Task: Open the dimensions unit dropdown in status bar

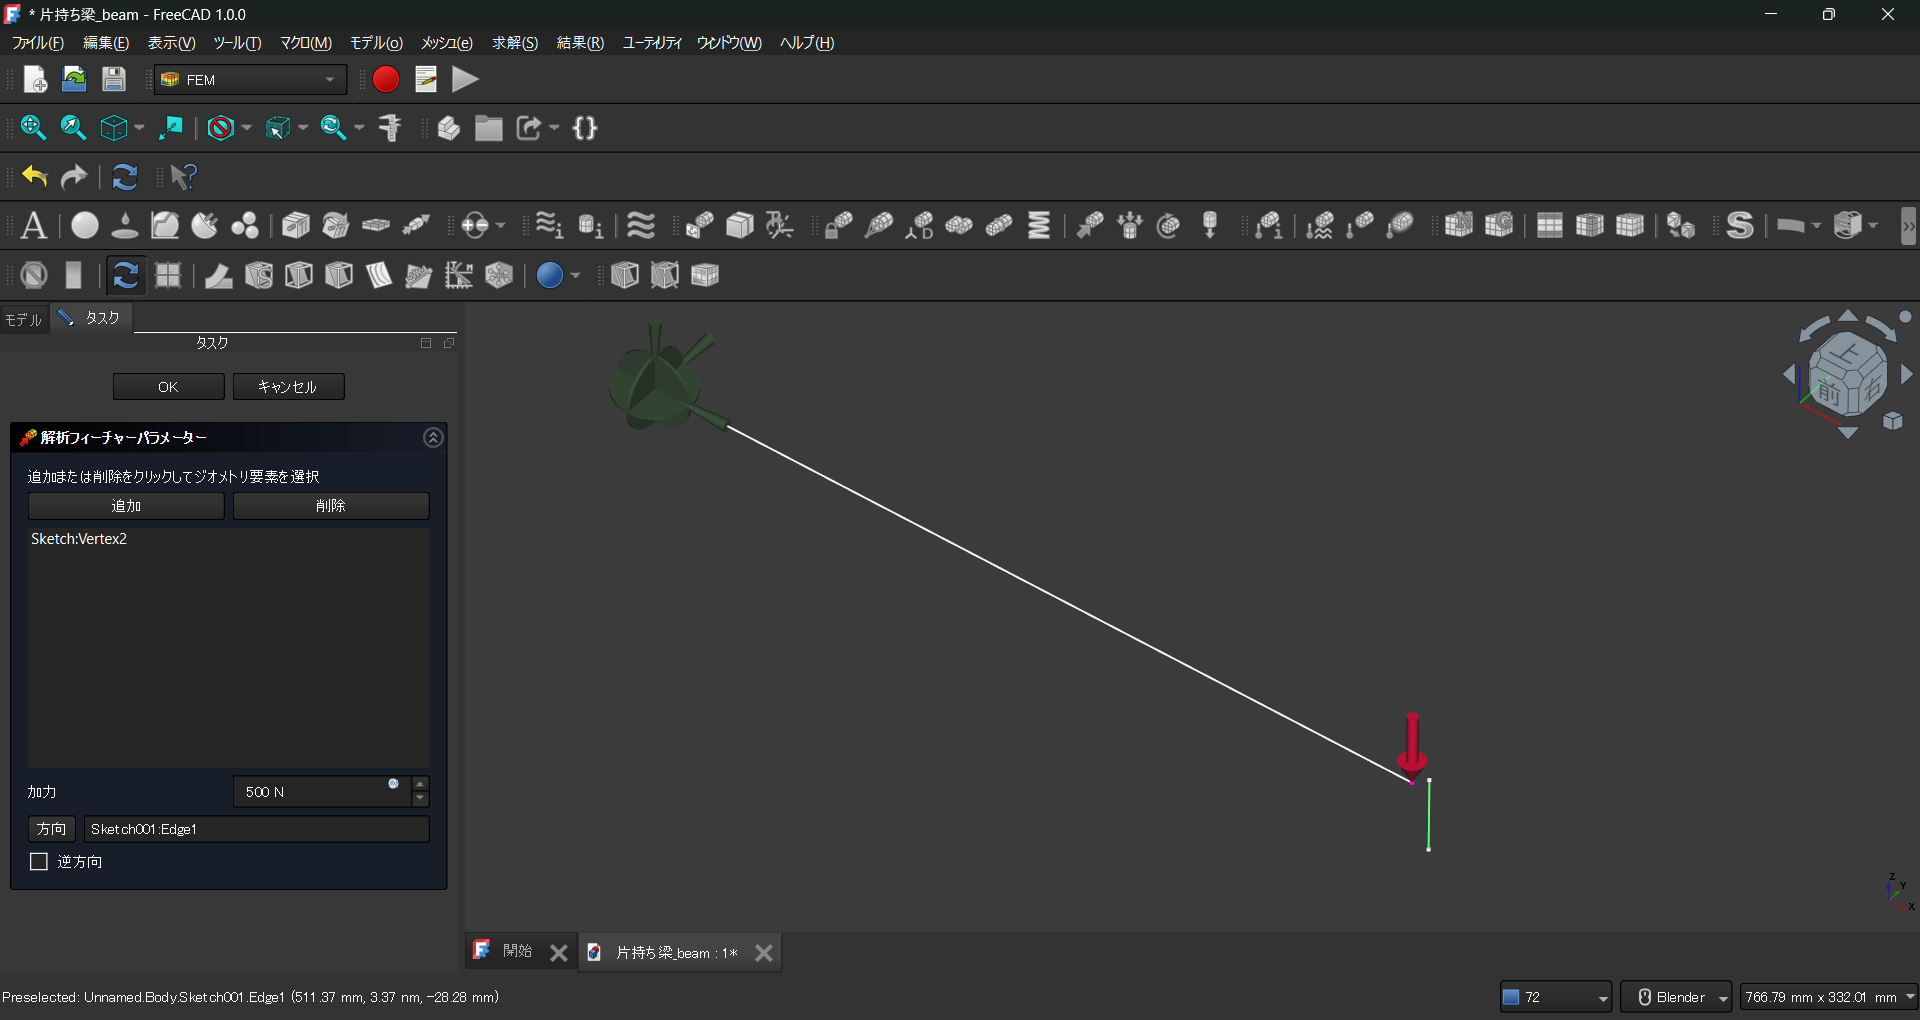Action: coord(1829,997)
